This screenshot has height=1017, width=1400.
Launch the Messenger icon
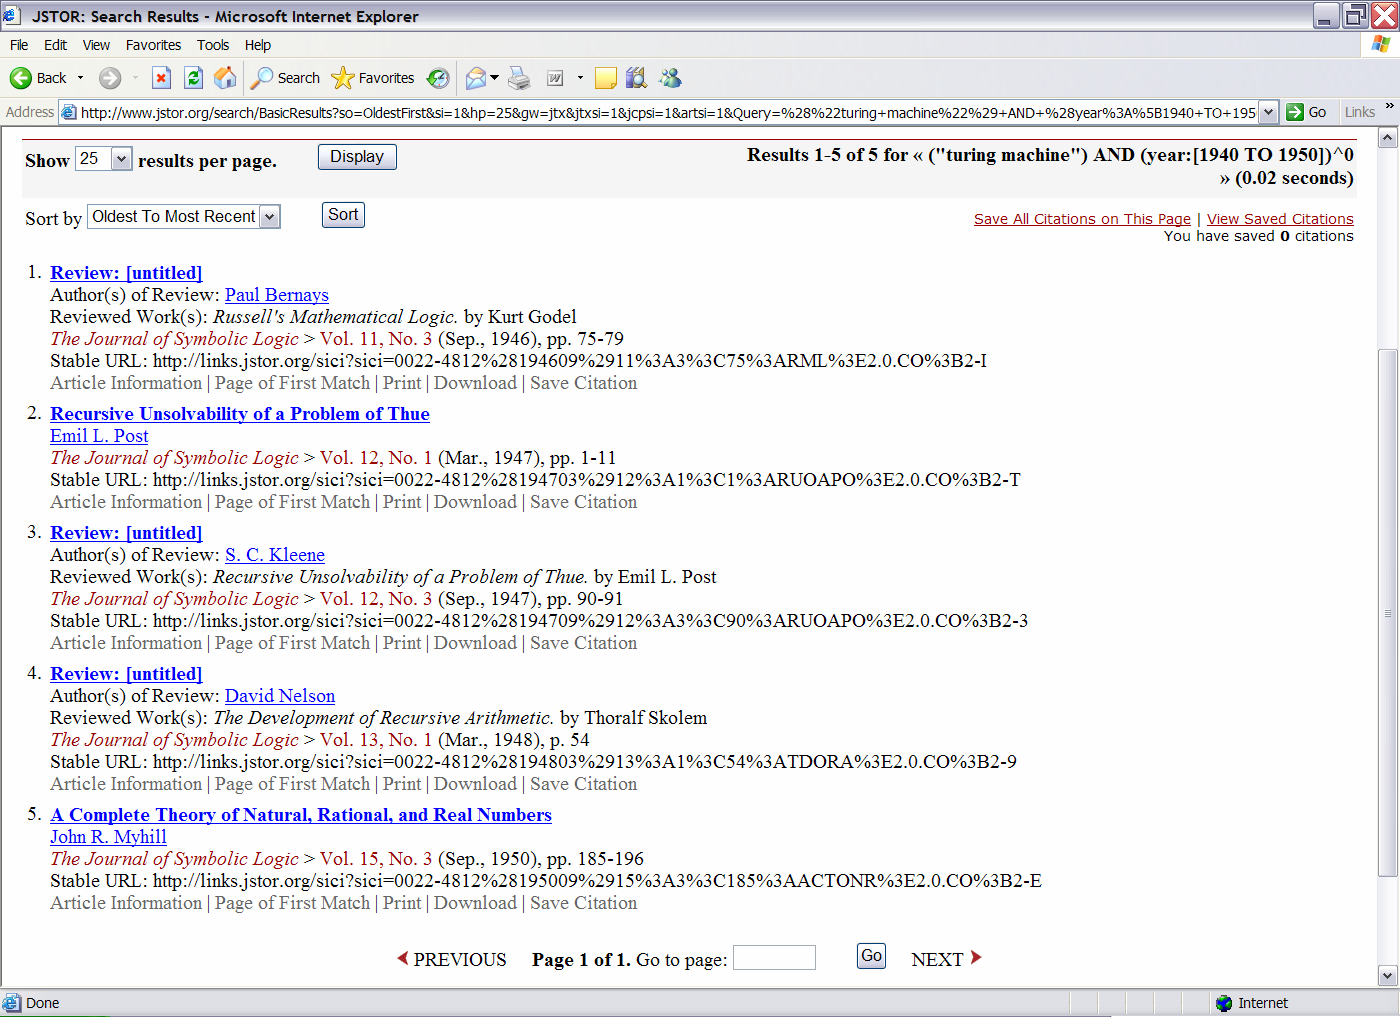(x=670, y=78)
